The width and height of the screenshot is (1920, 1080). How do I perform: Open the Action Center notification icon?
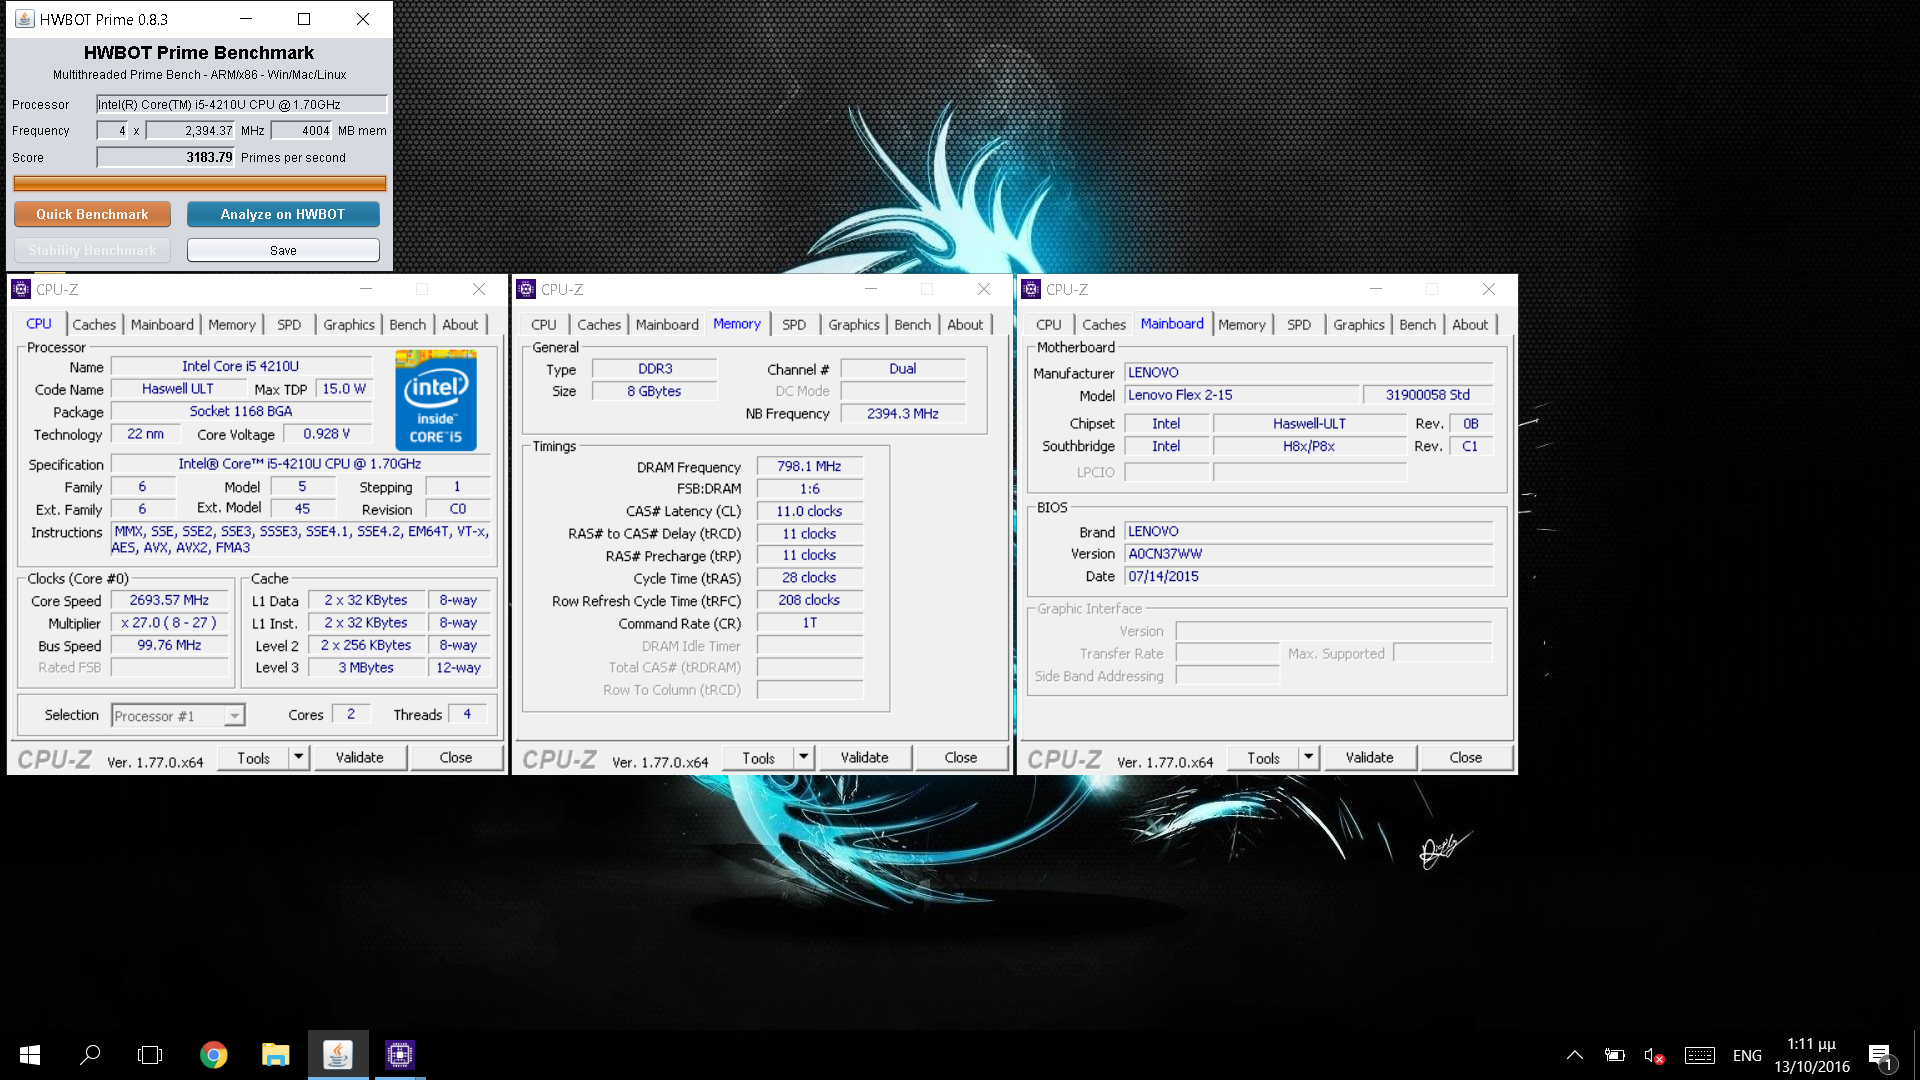(1880, 1056)
